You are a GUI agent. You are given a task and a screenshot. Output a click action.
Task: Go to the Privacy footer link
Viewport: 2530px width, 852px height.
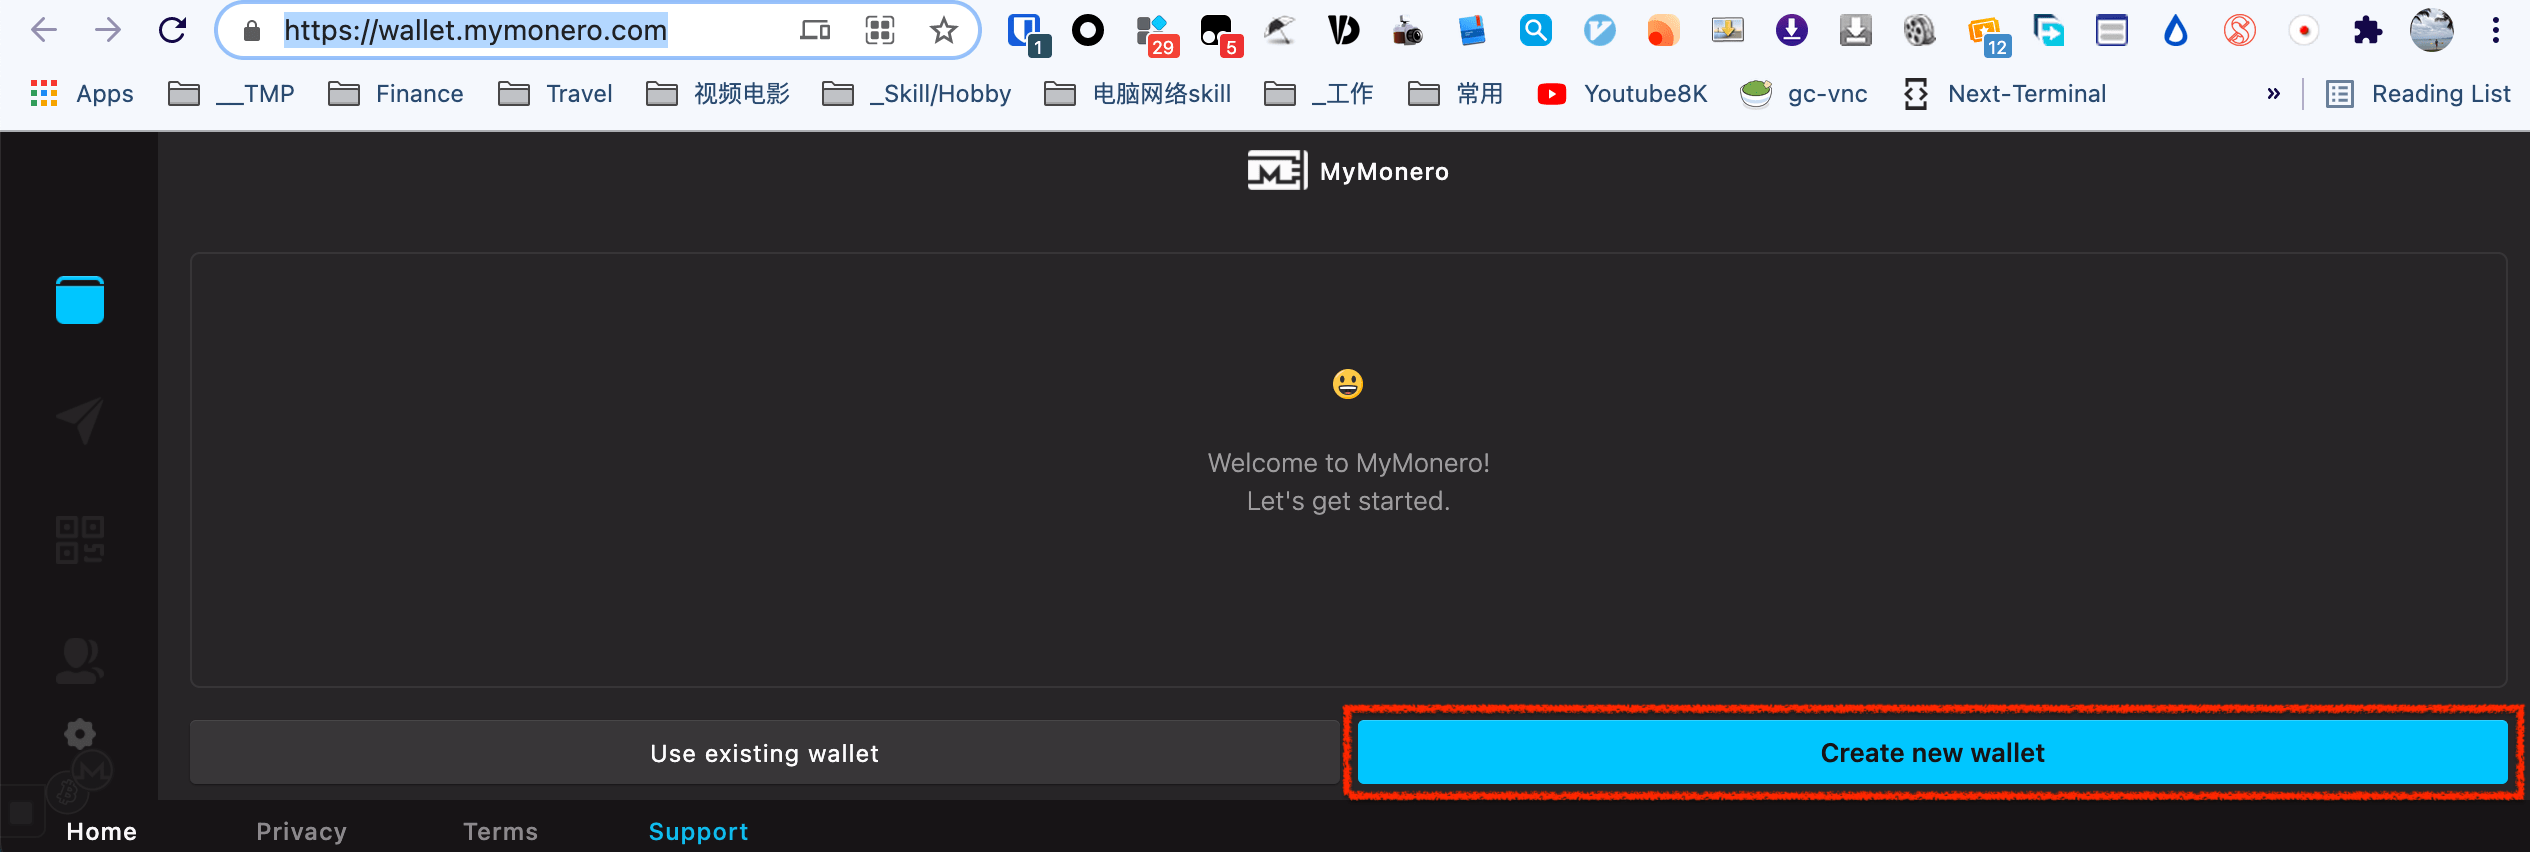click(301, 831)
